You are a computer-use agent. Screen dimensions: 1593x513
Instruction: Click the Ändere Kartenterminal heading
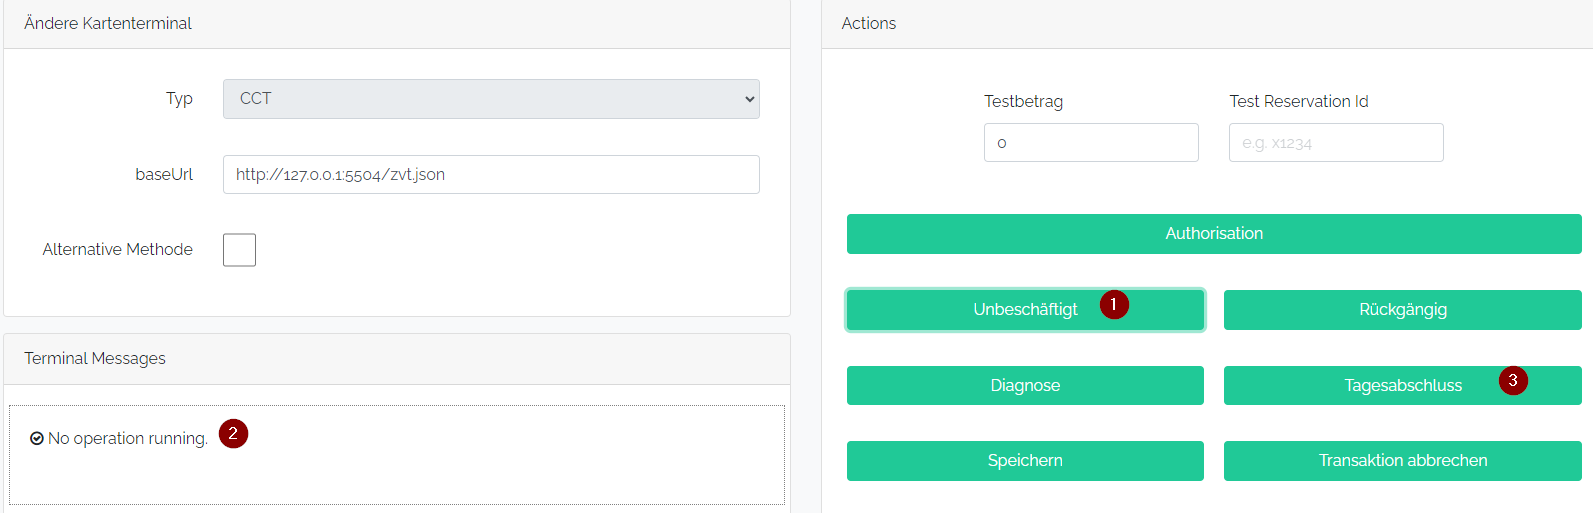pos(108,23)
